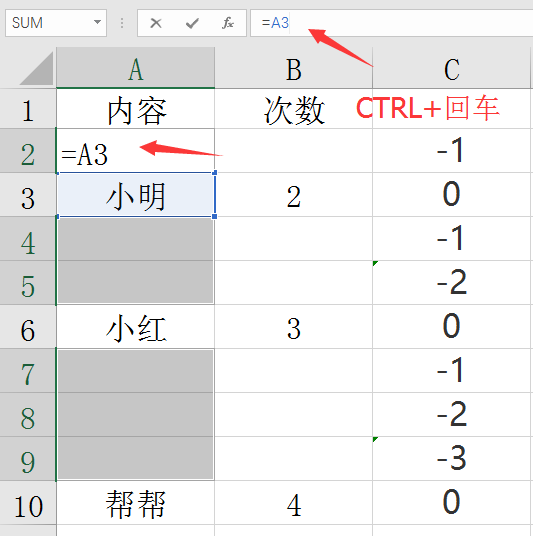Click cell C10 showing 0
The image size is (533, 536).
tap(452, 503)
